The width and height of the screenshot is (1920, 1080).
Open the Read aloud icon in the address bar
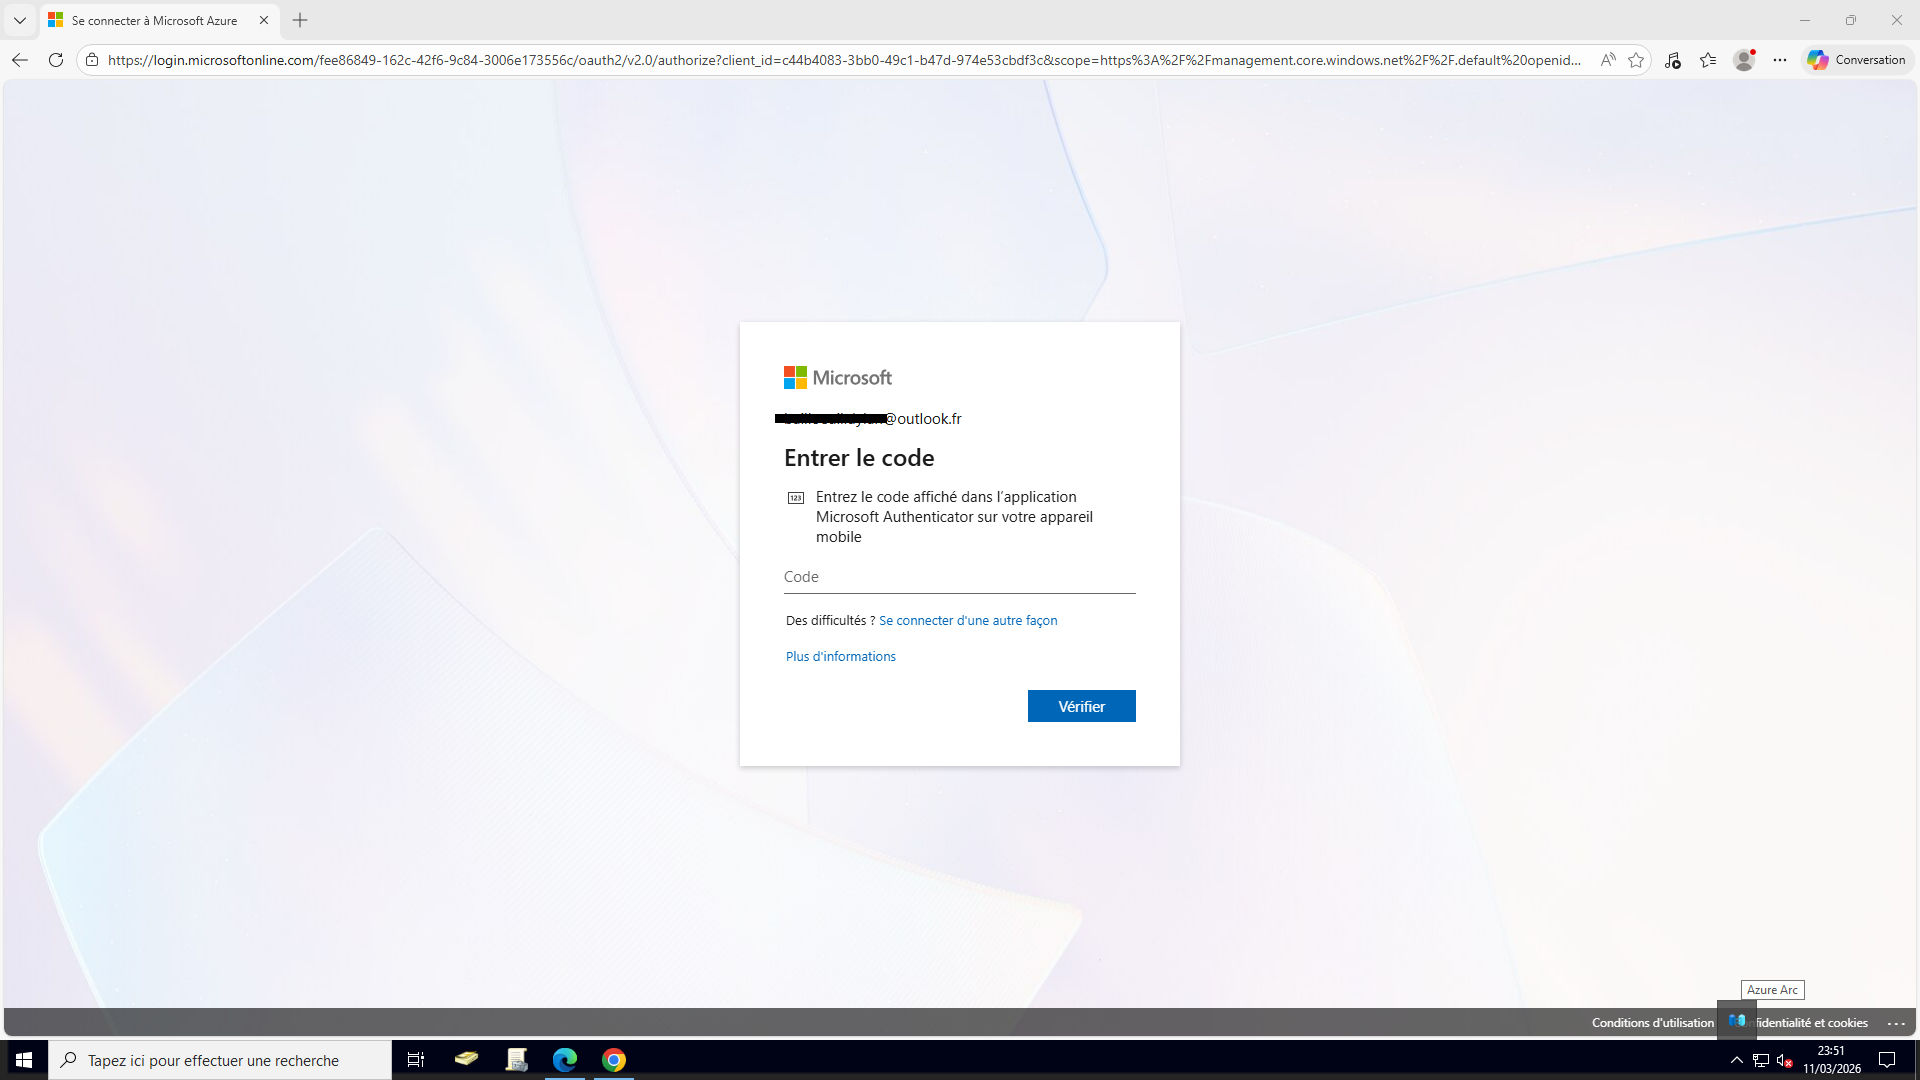tap(1607, 60)
